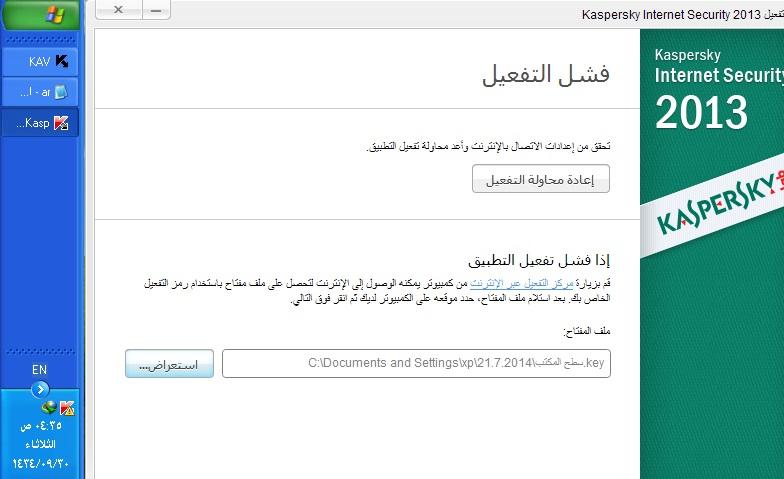
Task: Click the system clock ٠٤:٣٥
Action: (40, 426)
